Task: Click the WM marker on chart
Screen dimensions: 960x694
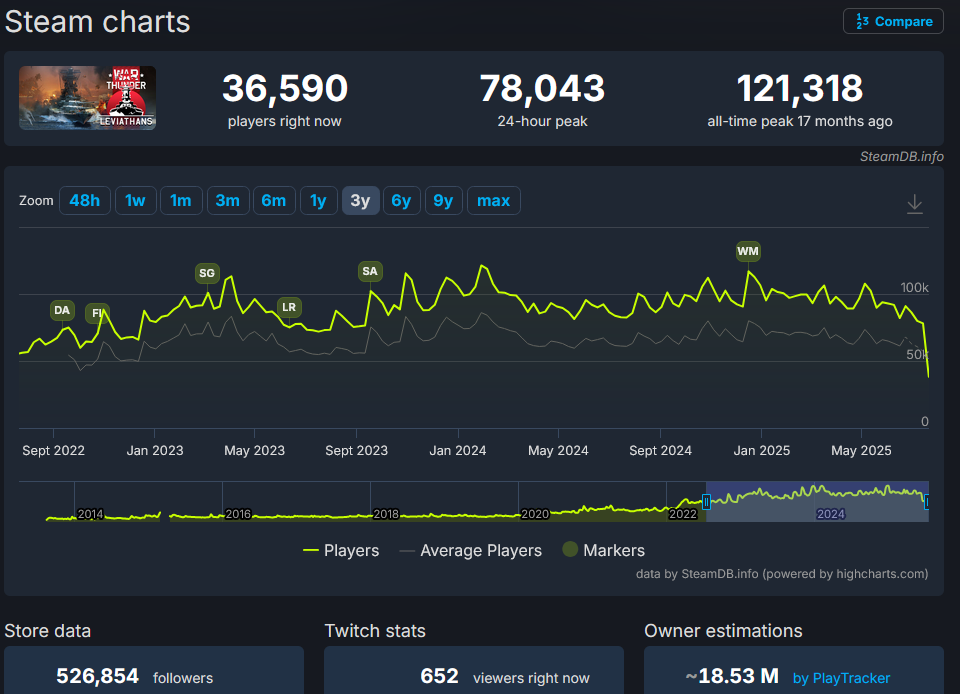Action: [x=748, y=251]
